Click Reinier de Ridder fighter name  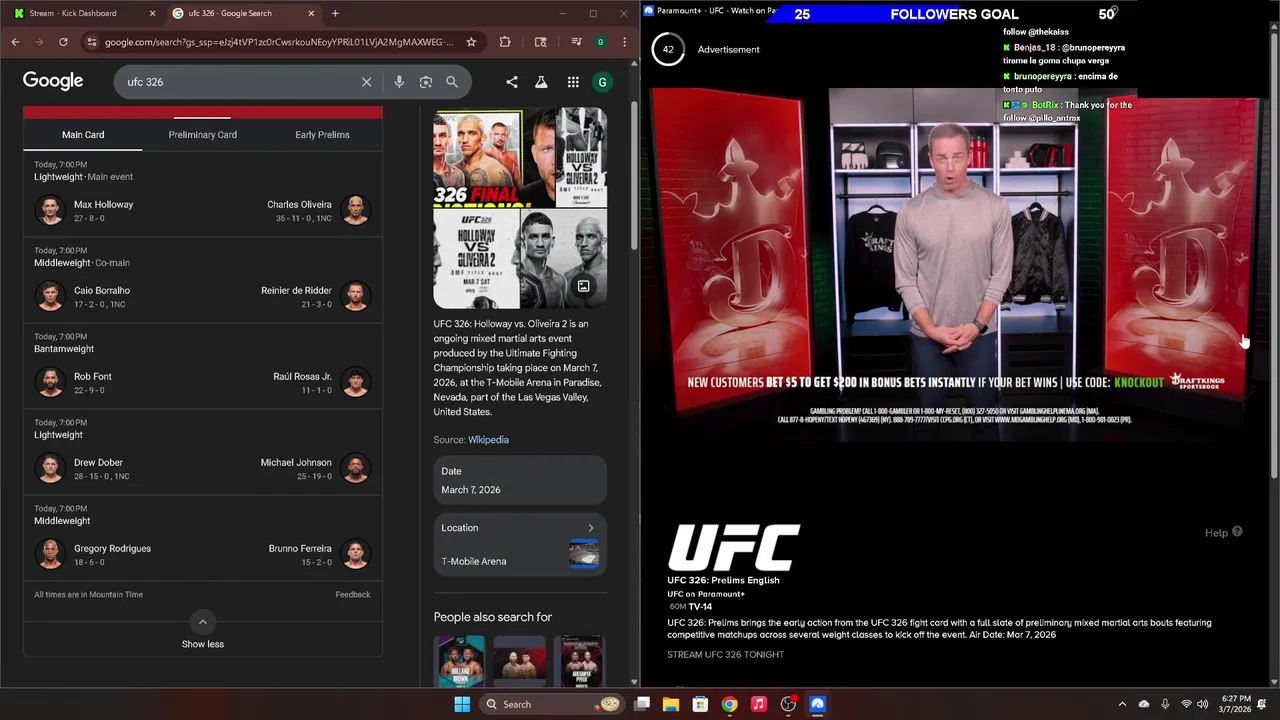click(x=296, y=291)
